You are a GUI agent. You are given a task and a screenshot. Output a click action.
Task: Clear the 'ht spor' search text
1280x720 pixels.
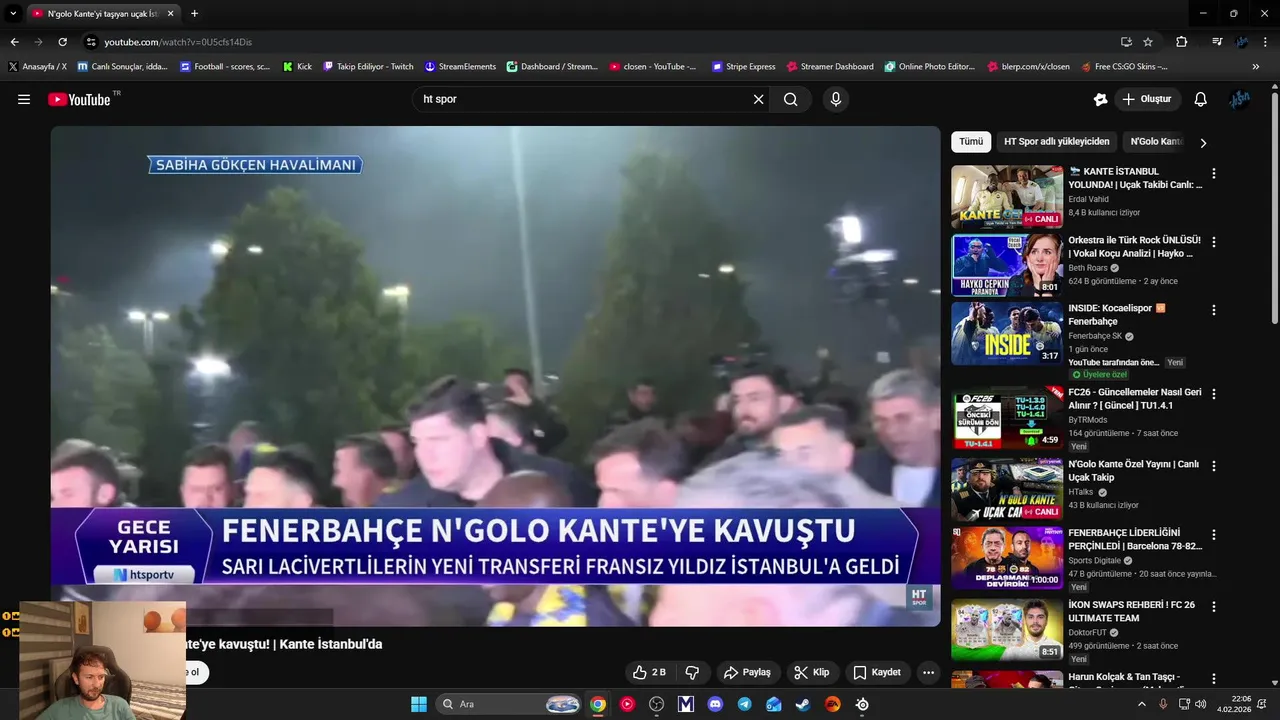pos(758,99)
